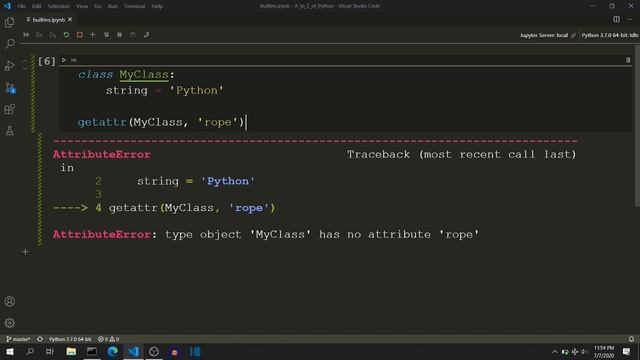The width and height of the screenshot is (640, 360).
Task: Move cell 6 up with arrow
Action: (x=24, y=60)
